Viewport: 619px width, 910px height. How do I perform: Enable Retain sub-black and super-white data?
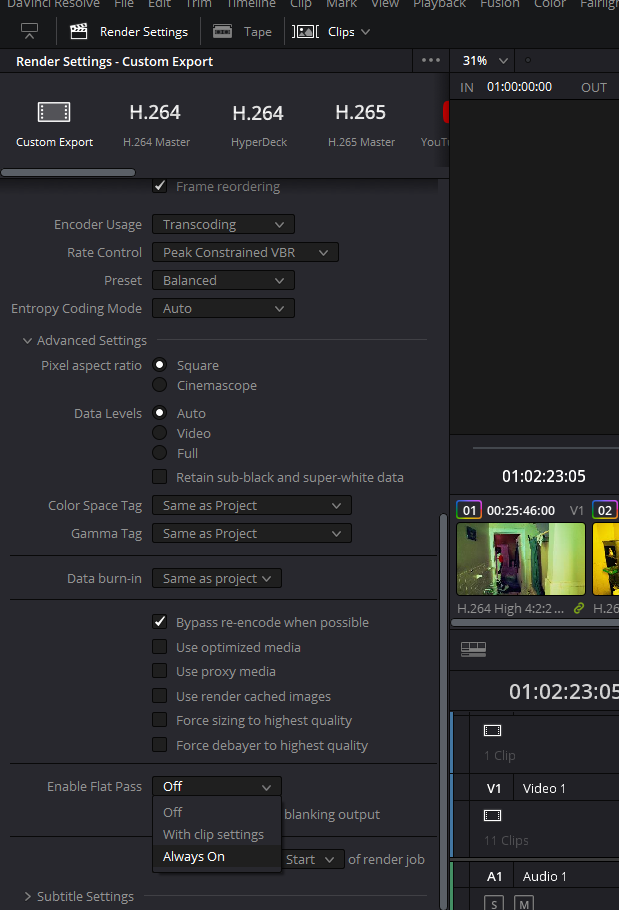(160, 477)
